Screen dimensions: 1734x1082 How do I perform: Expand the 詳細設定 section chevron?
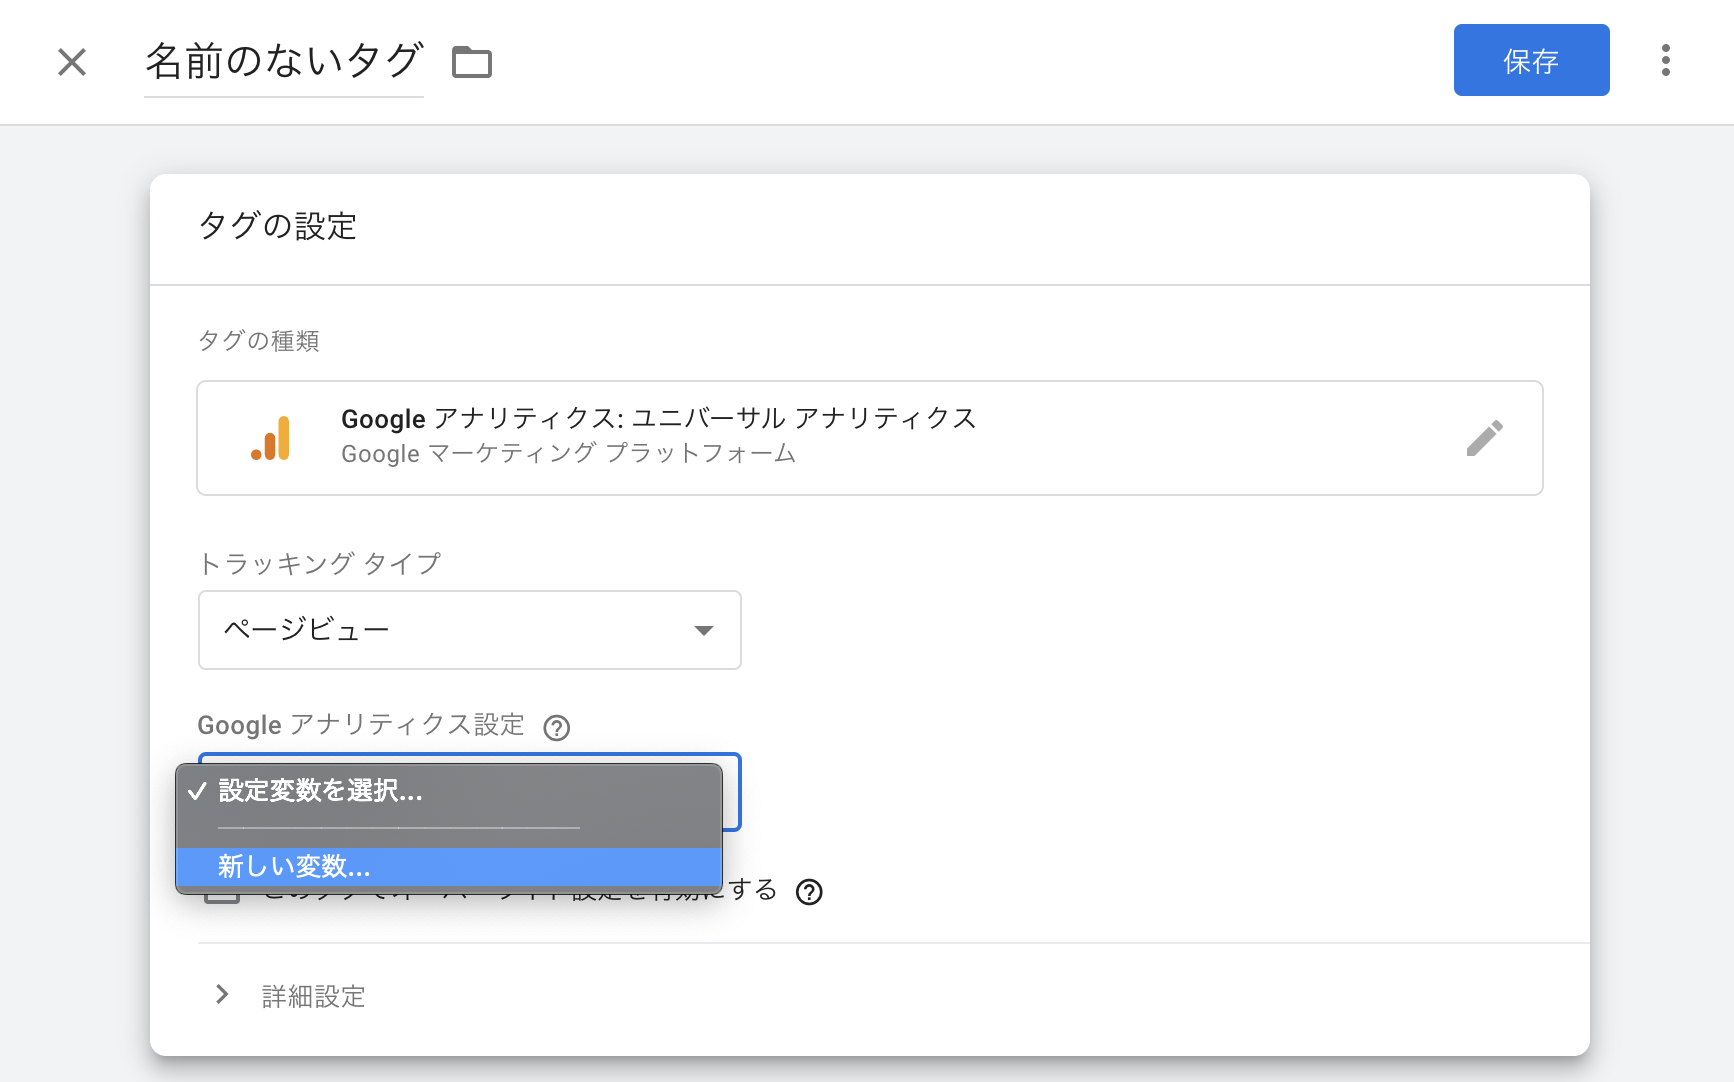point(222,995)
